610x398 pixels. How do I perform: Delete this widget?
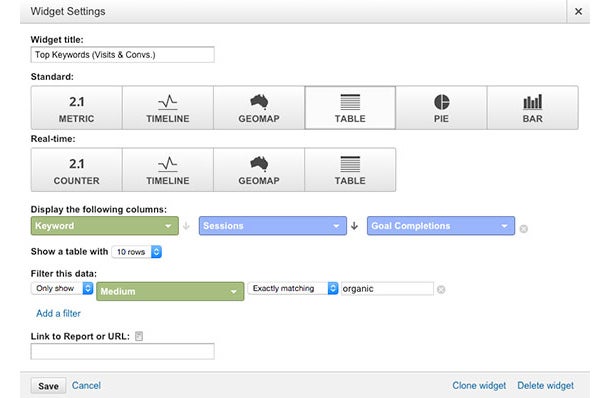pyautogui.click(x=545, y=386)
